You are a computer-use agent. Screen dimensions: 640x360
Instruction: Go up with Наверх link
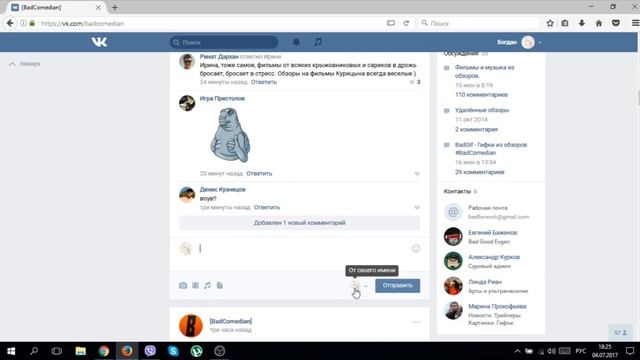click(x=25, y=64)
